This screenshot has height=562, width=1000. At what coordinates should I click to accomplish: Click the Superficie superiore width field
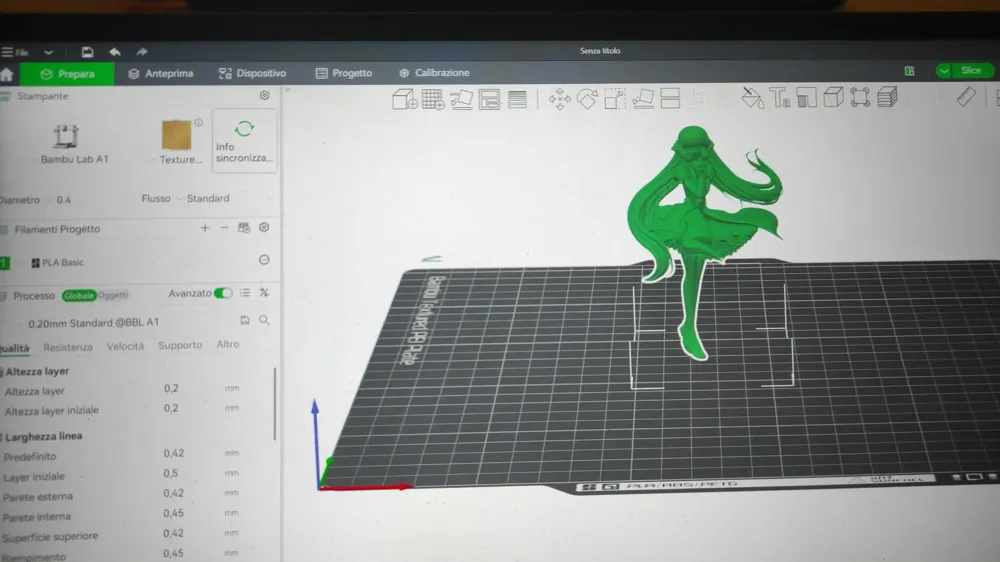173,533
